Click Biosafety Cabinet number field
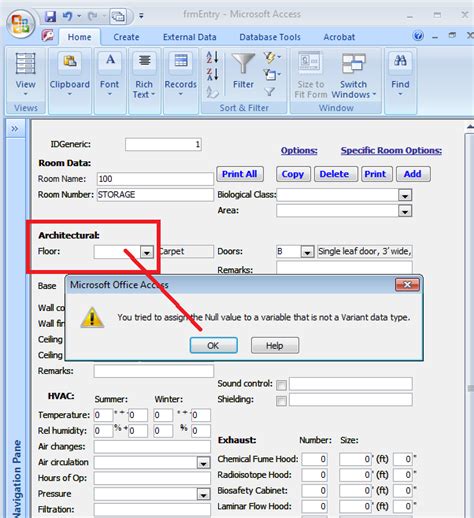The image size is (474, 518). point(315,491)
